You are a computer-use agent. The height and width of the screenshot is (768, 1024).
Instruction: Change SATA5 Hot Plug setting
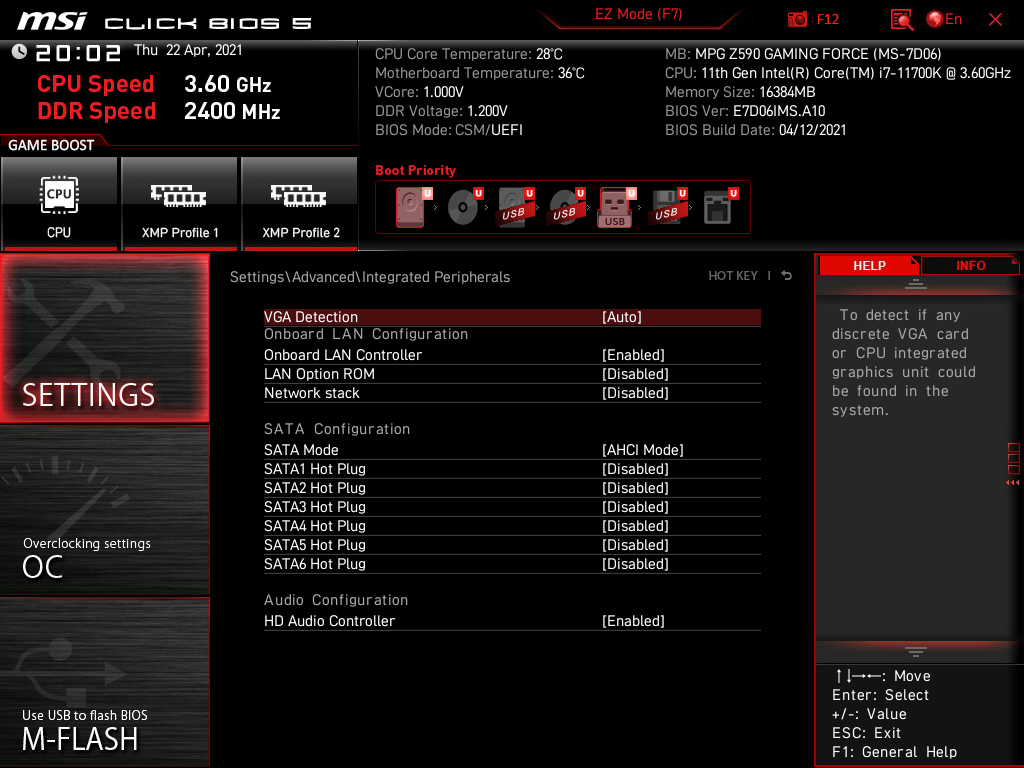pos(512,544)
